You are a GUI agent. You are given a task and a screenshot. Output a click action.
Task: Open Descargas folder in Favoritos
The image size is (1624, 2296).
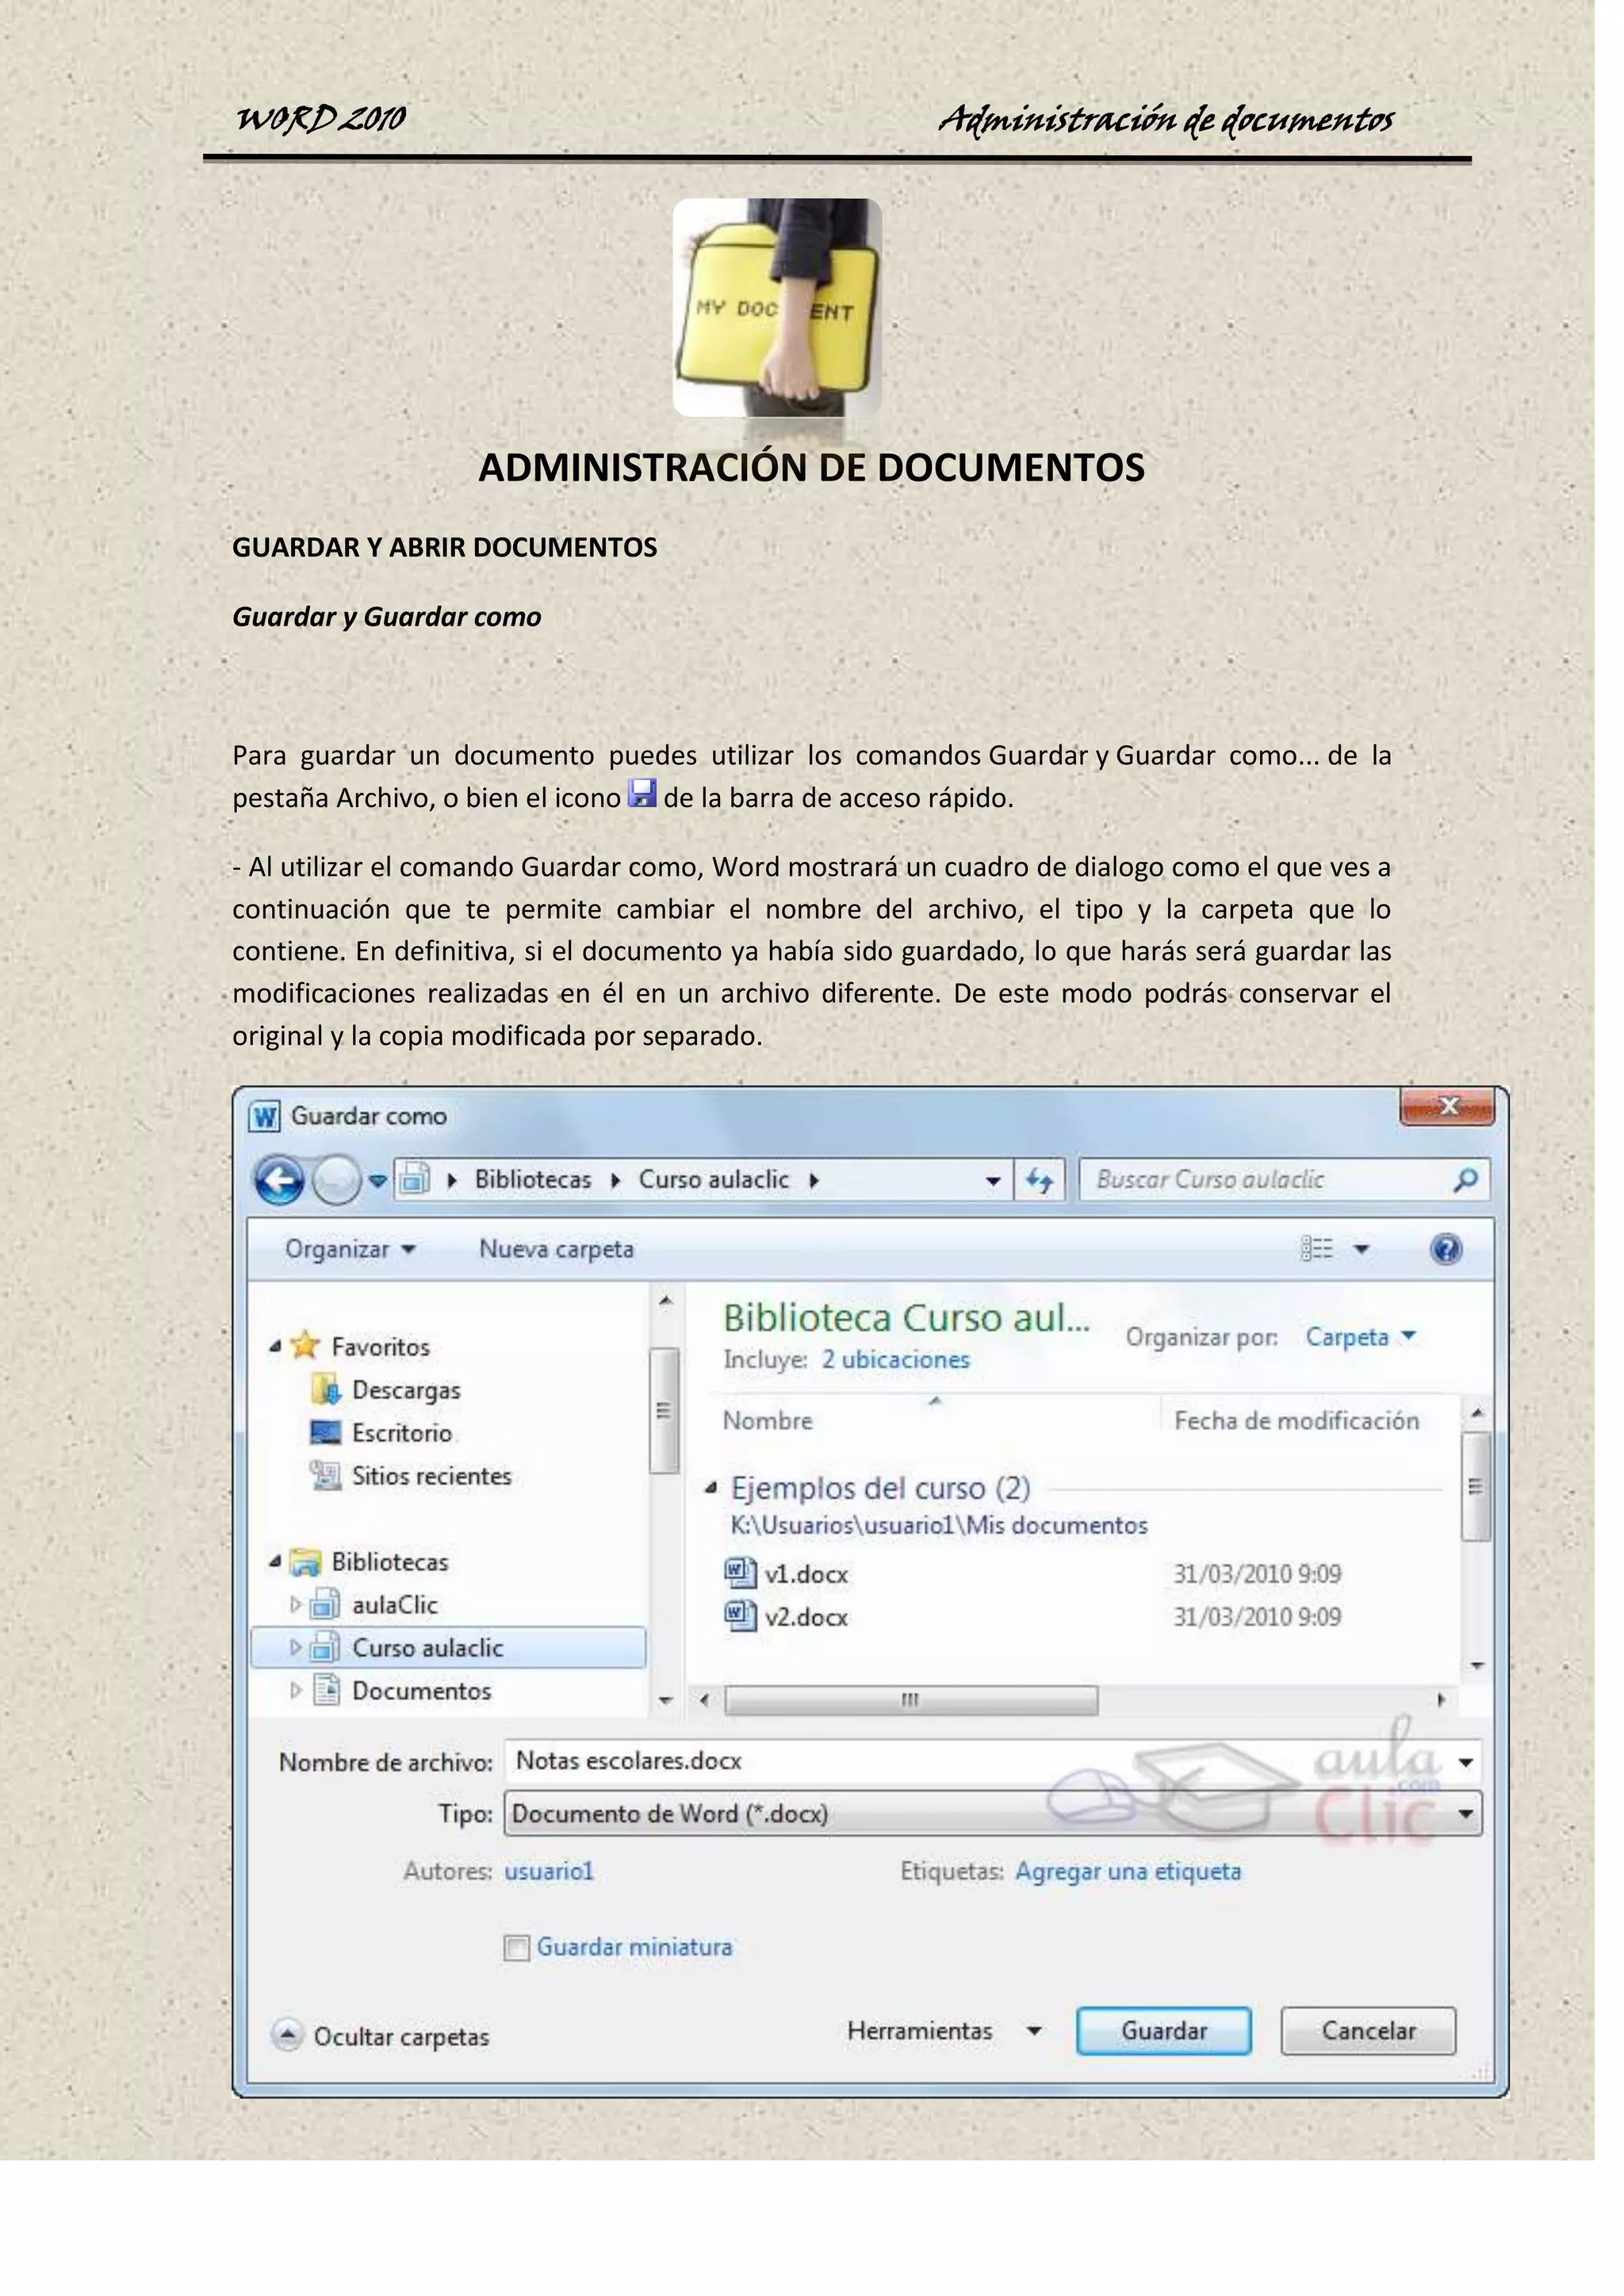click(405, 1390)
